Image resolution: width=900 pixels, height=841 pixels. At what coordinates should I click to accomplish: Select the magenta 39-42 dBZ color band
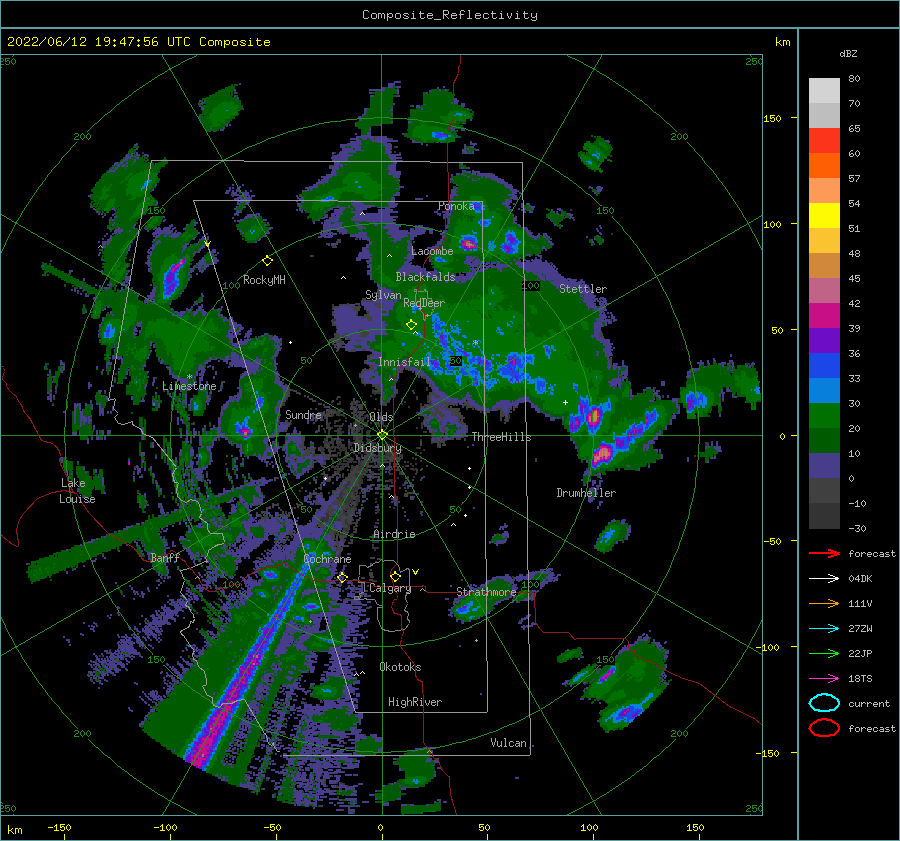click(x=824, y=316)
